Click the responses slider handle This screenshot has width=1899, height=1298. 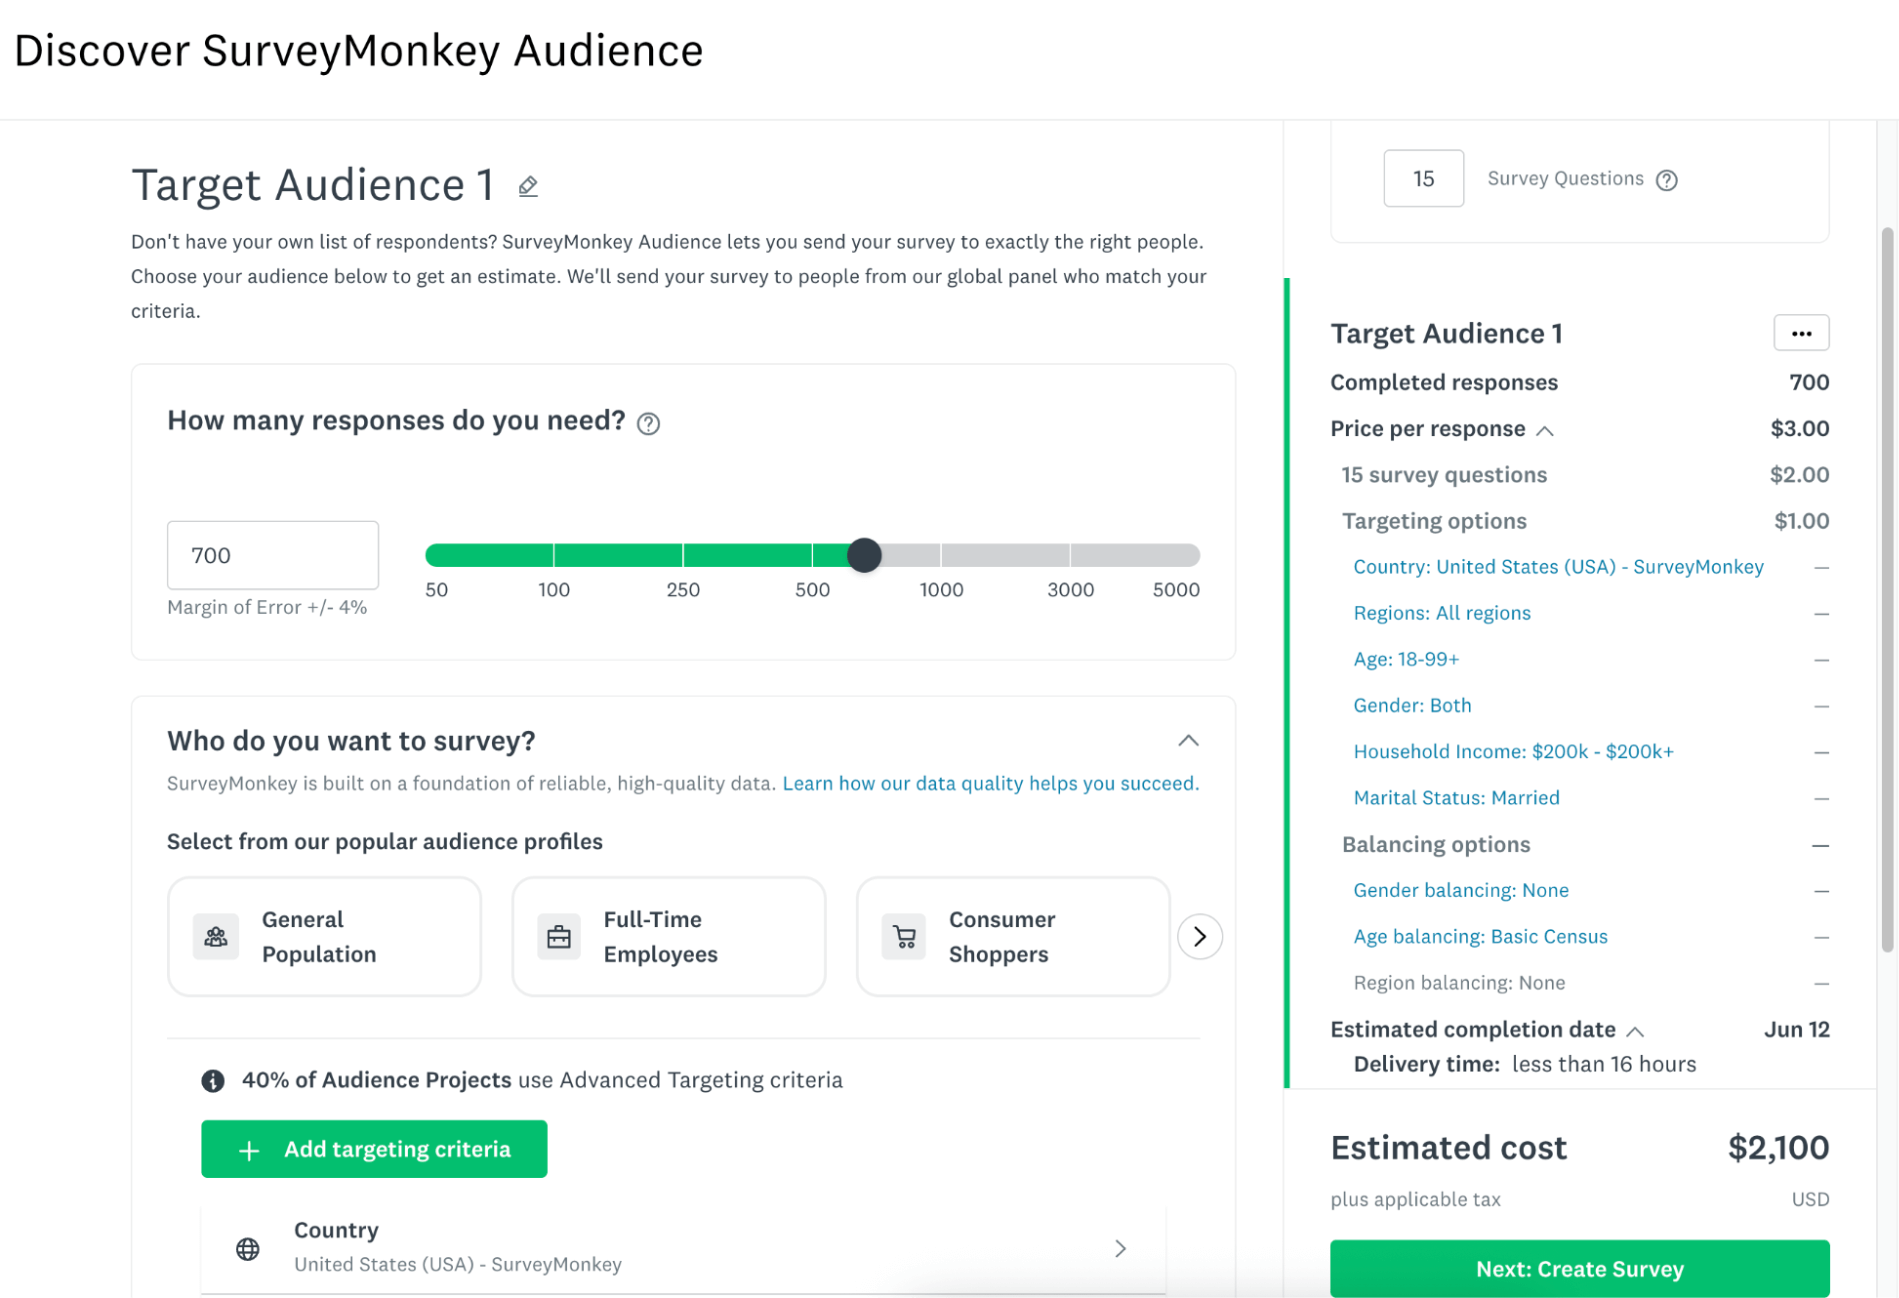(864, 555)
